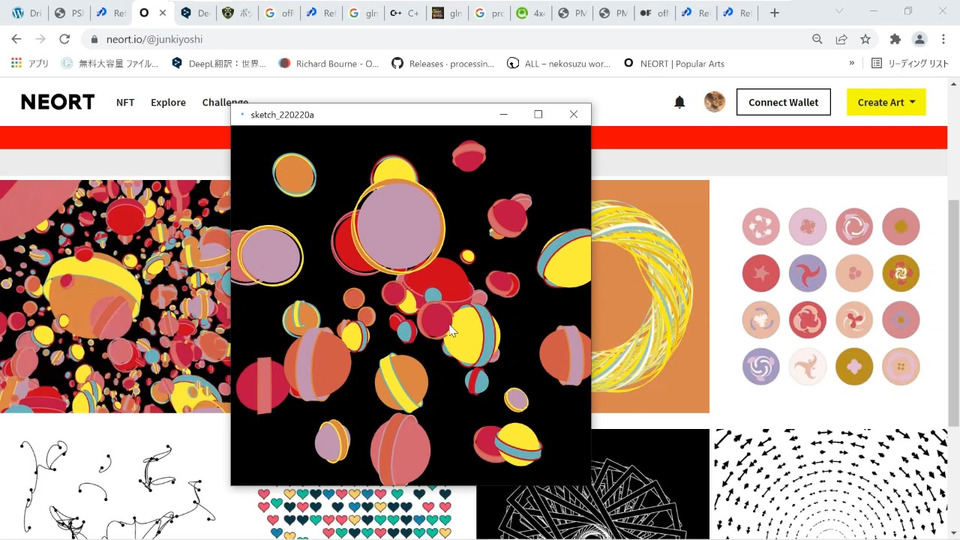Open the black curly lines artwork thumbnail
The width and height of the screenshot is (960, 540).
(x=115, y=484)
